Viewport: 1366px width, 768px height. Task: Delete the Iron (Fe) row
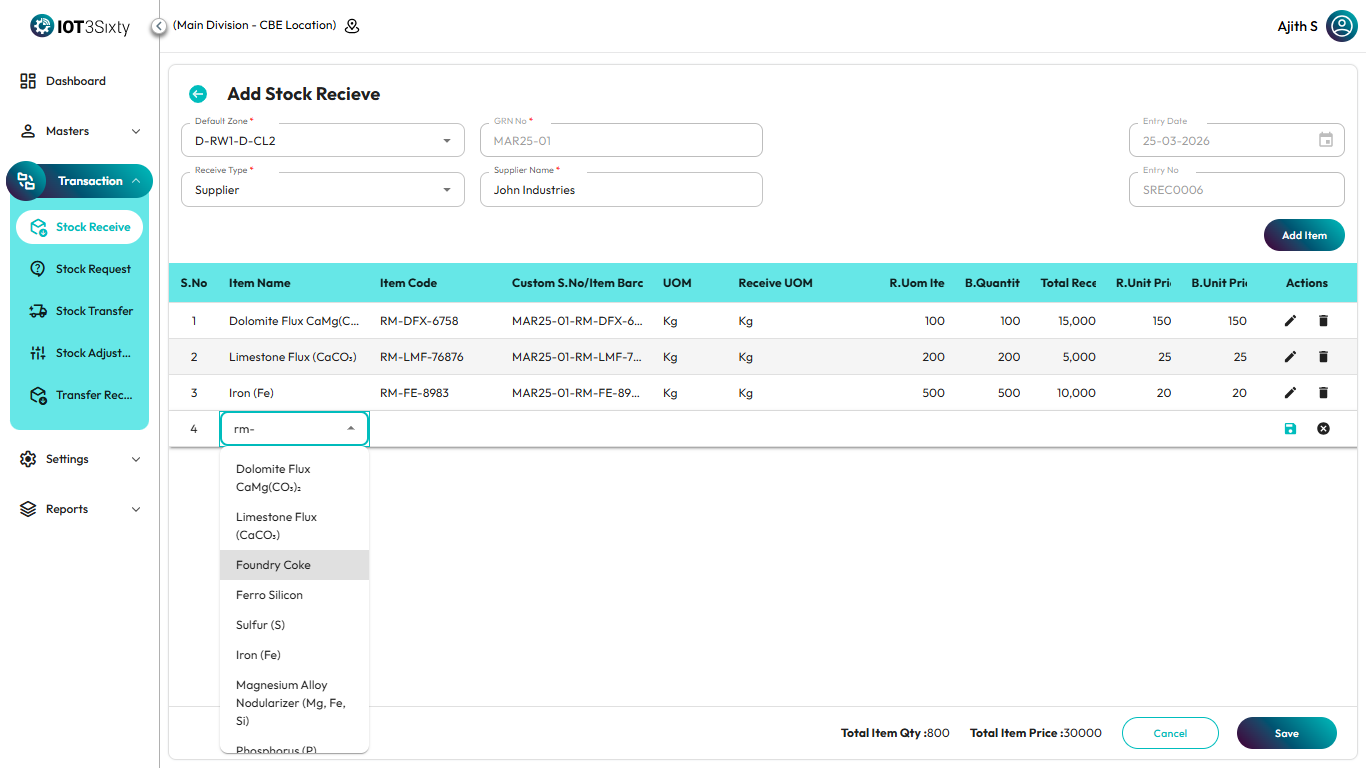[1323, 393]
